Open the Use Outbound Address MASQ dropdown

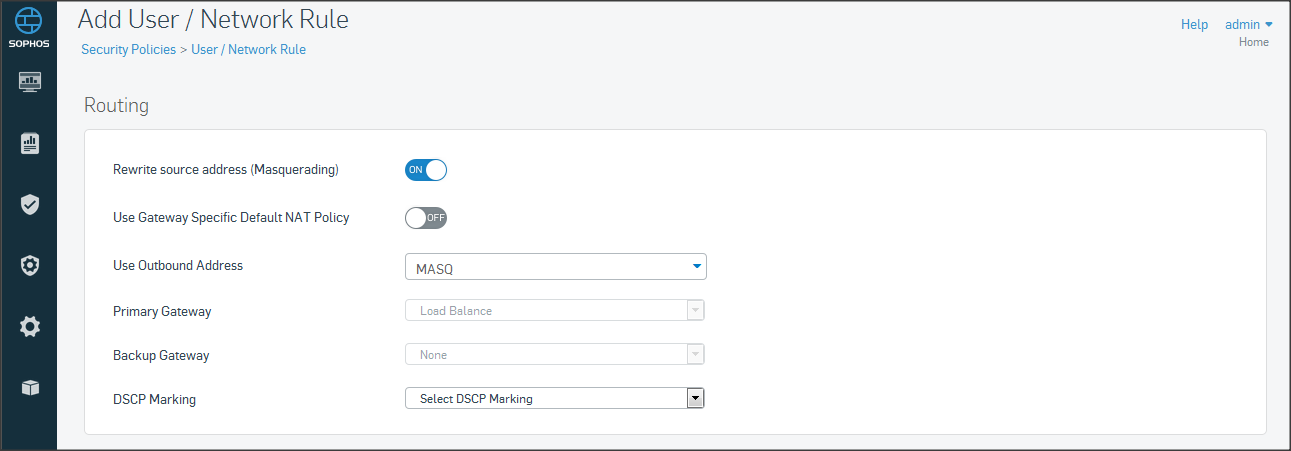[x=555, y=267]
